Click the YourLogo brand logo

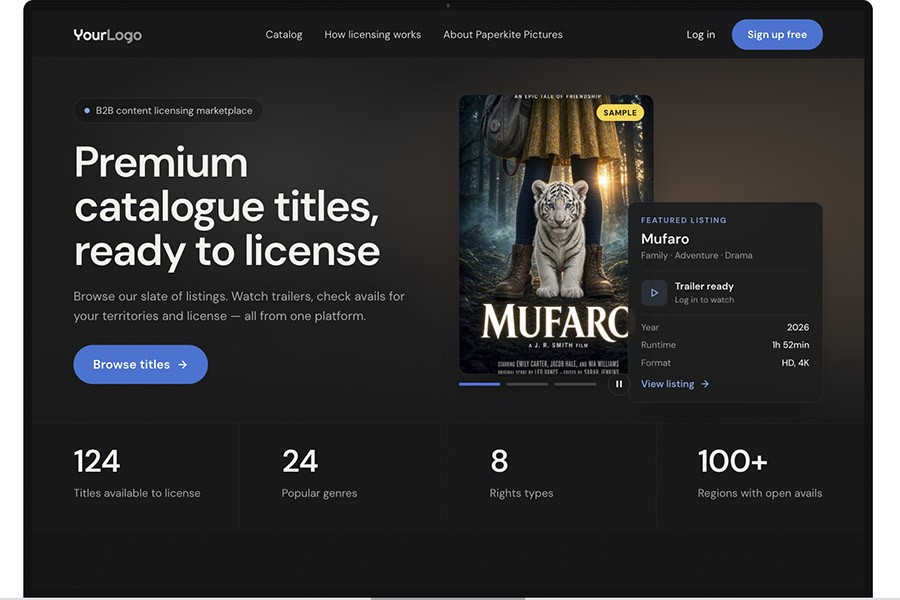coord(107,35)
